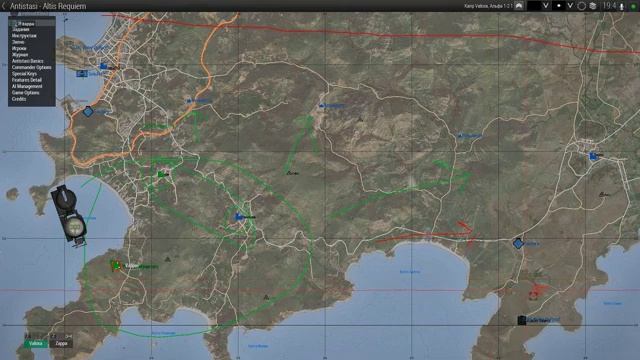Click the circle icon in top bar
Viewport: 640px width, 360px height.
(x=582, y=6)
